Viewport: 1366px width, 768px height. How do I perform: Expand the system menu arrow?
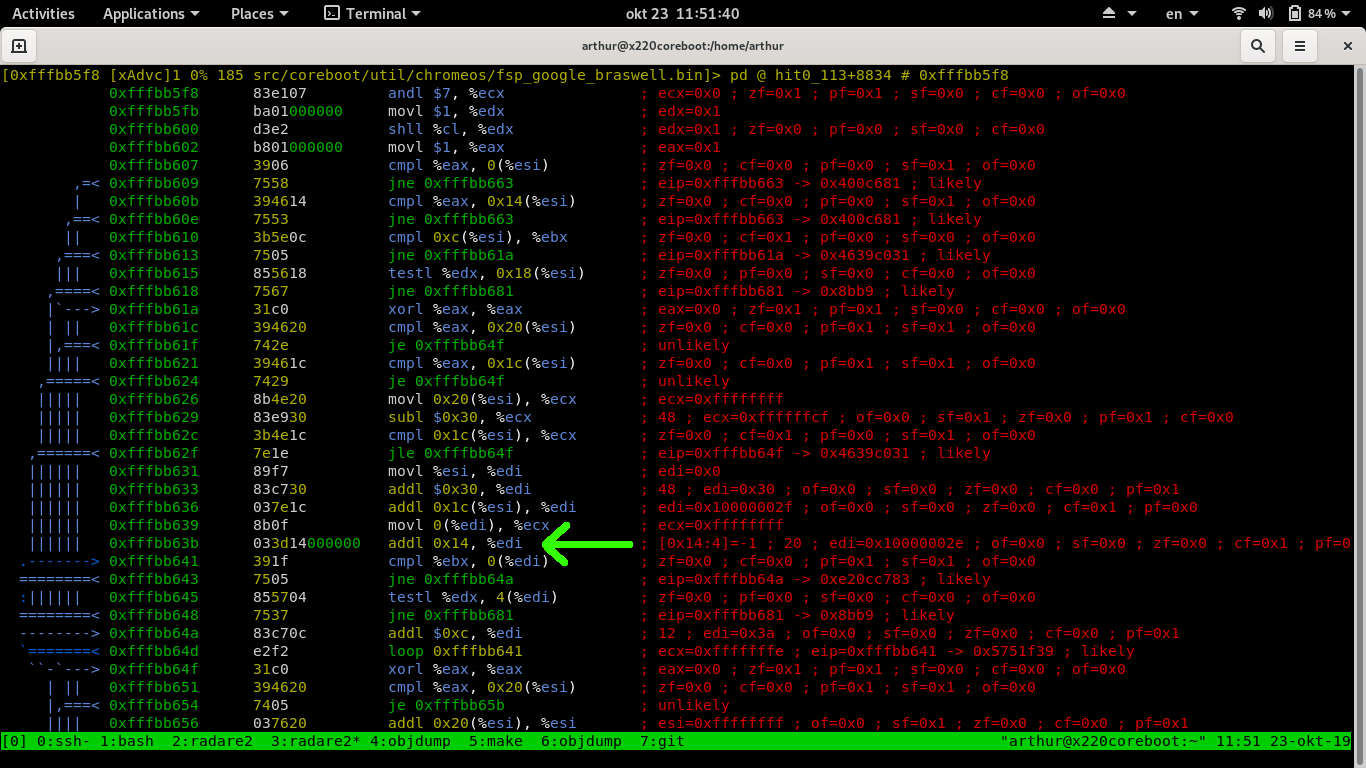pos(1348,14)
